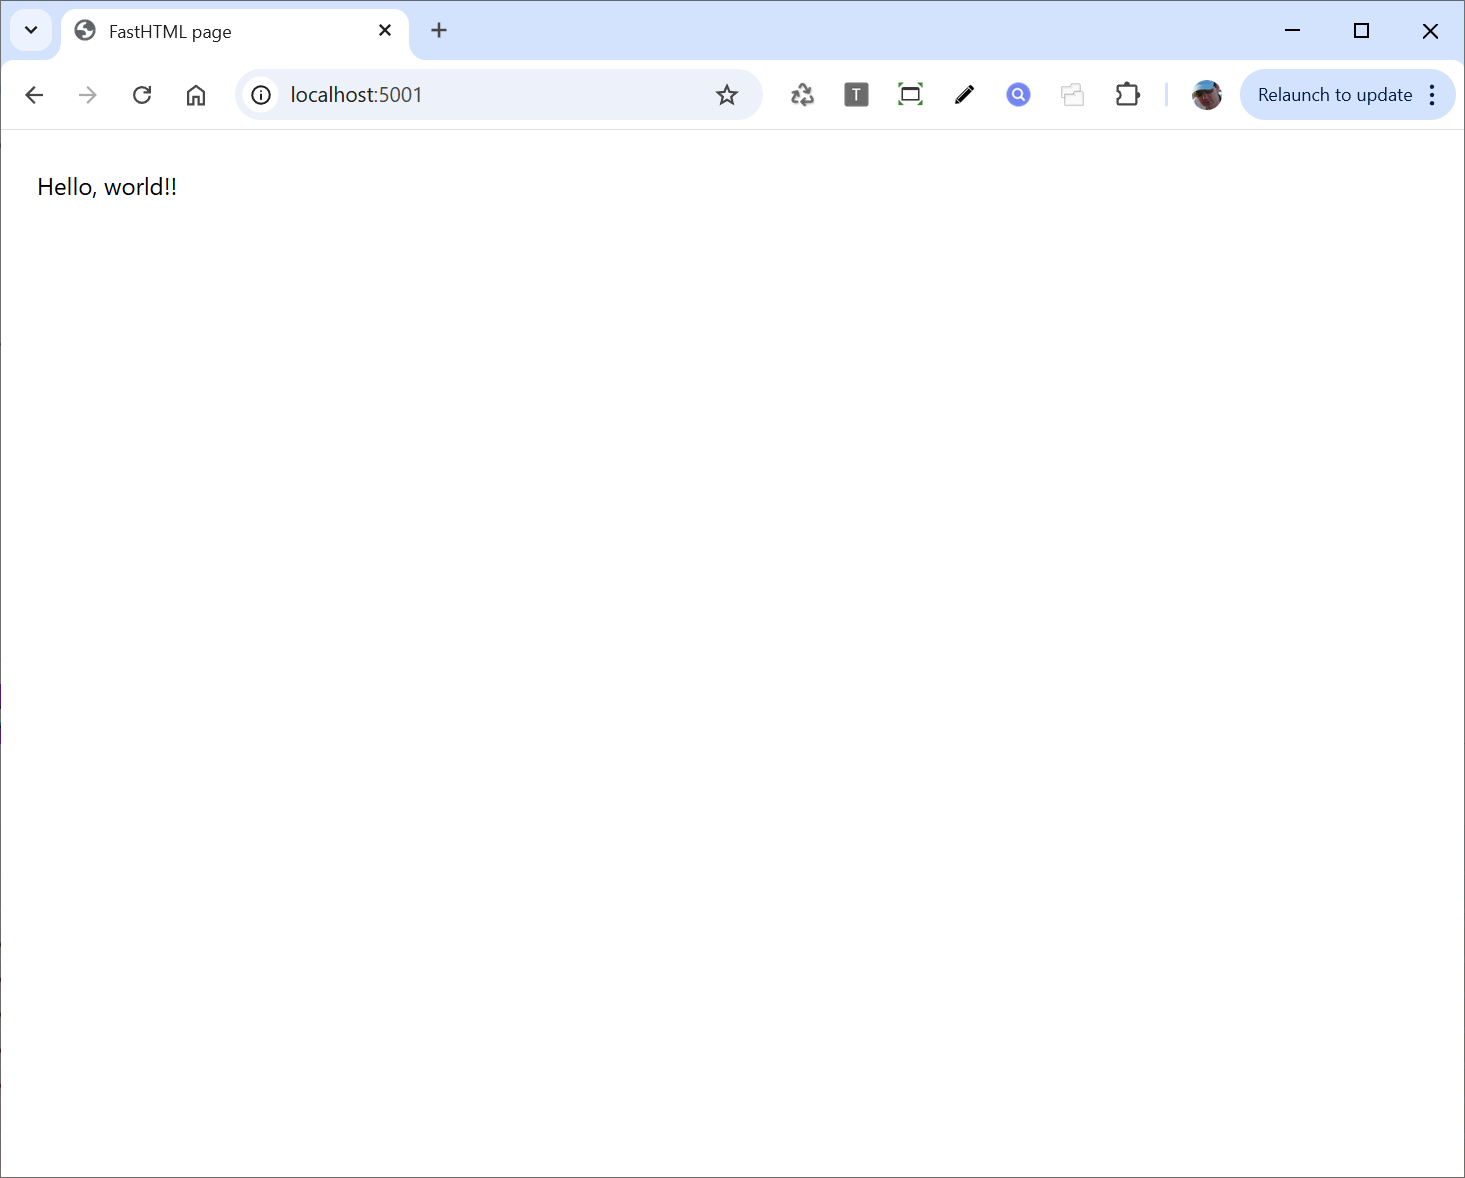This screenshot has width=1465, height=1178.
Task: Open the gray T extension icon
Action: 856,95
